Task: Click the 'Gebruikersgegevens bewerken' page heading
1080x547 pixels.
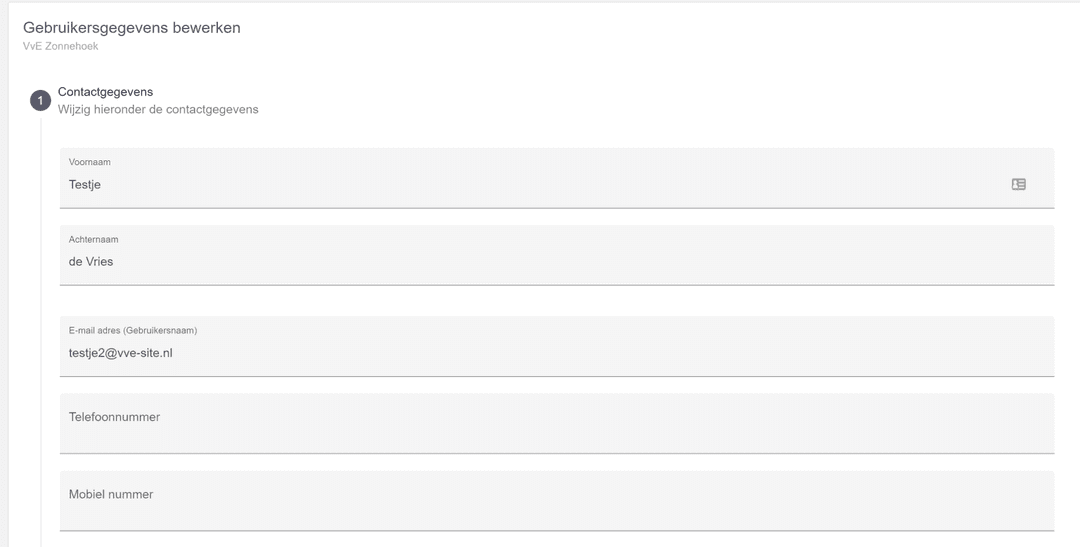Action: pos(132,27)
